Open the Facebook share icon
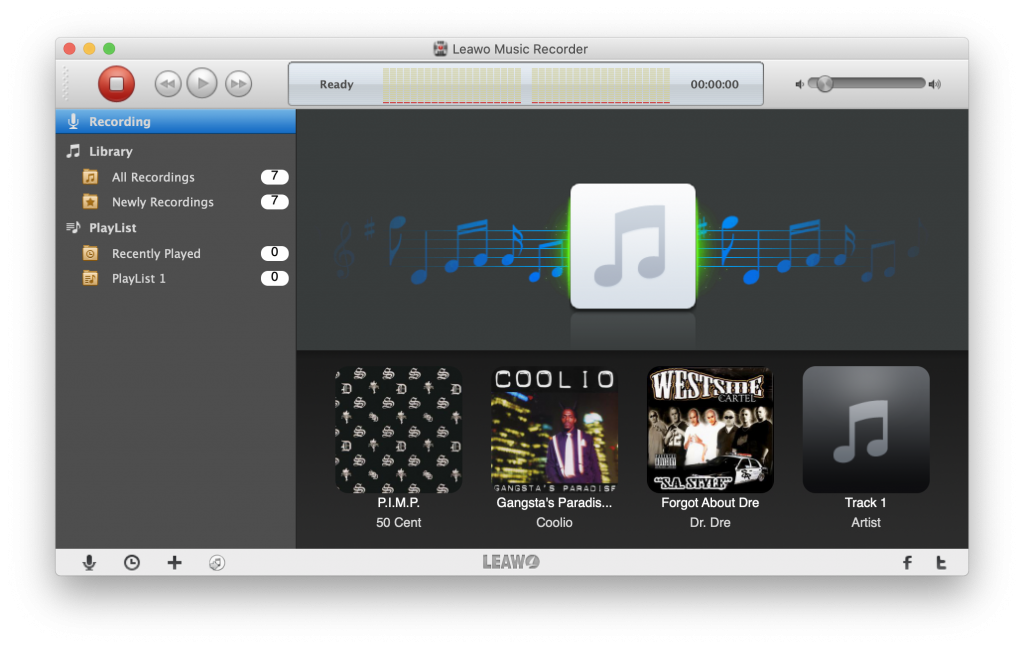Image resolution: width=1024 pixels, height=649 pixels. (x=907, y=563)
